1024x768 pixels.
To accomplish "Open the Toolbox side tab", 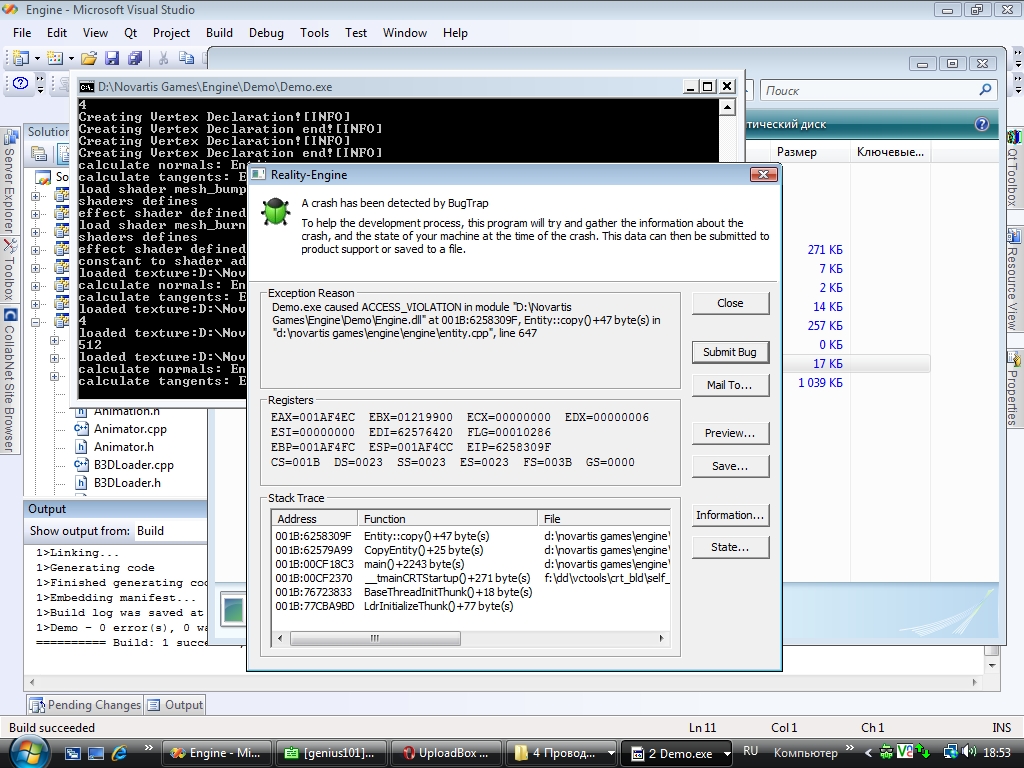I will [x=10, y=269].
